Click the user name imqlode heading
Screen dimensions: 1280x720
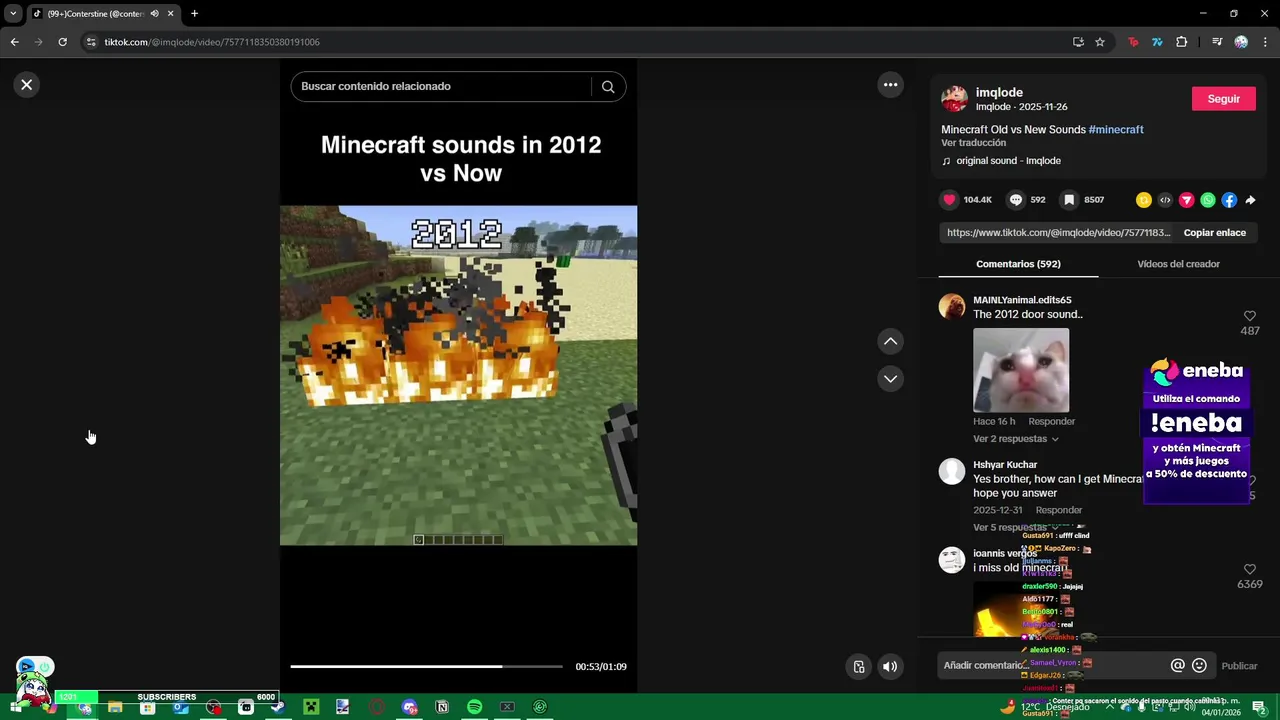[999, 92]
